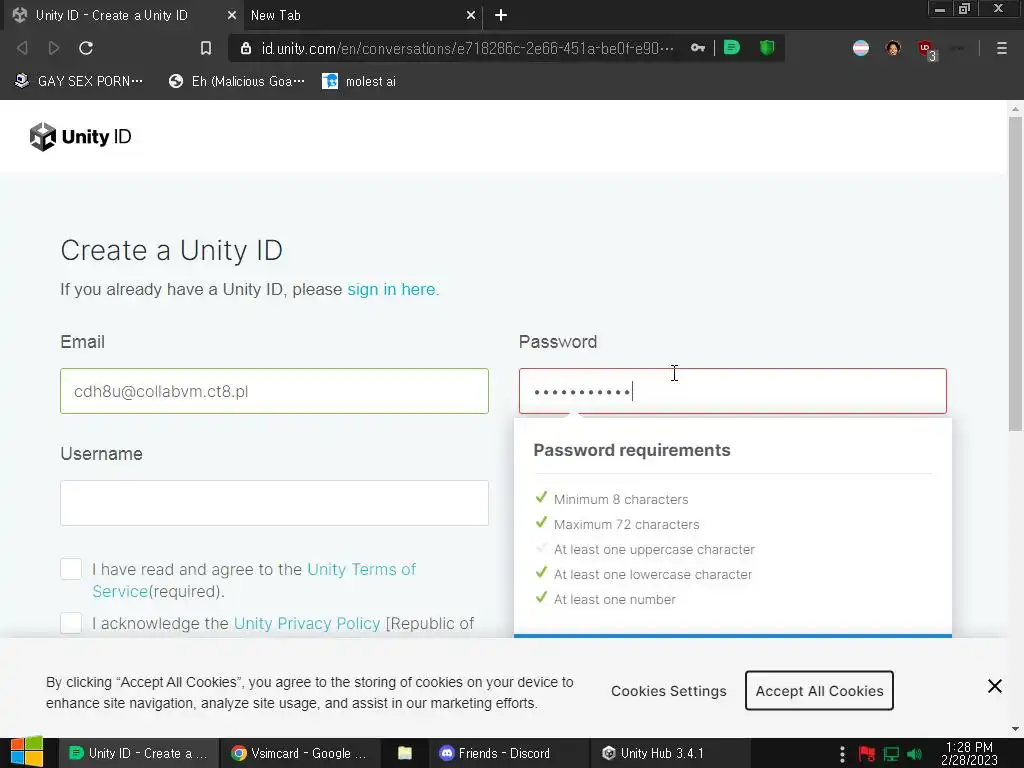Screen dimensions: 1024x768
Task: Click the padlock site security icon
Action: click(x=246, y=48)
